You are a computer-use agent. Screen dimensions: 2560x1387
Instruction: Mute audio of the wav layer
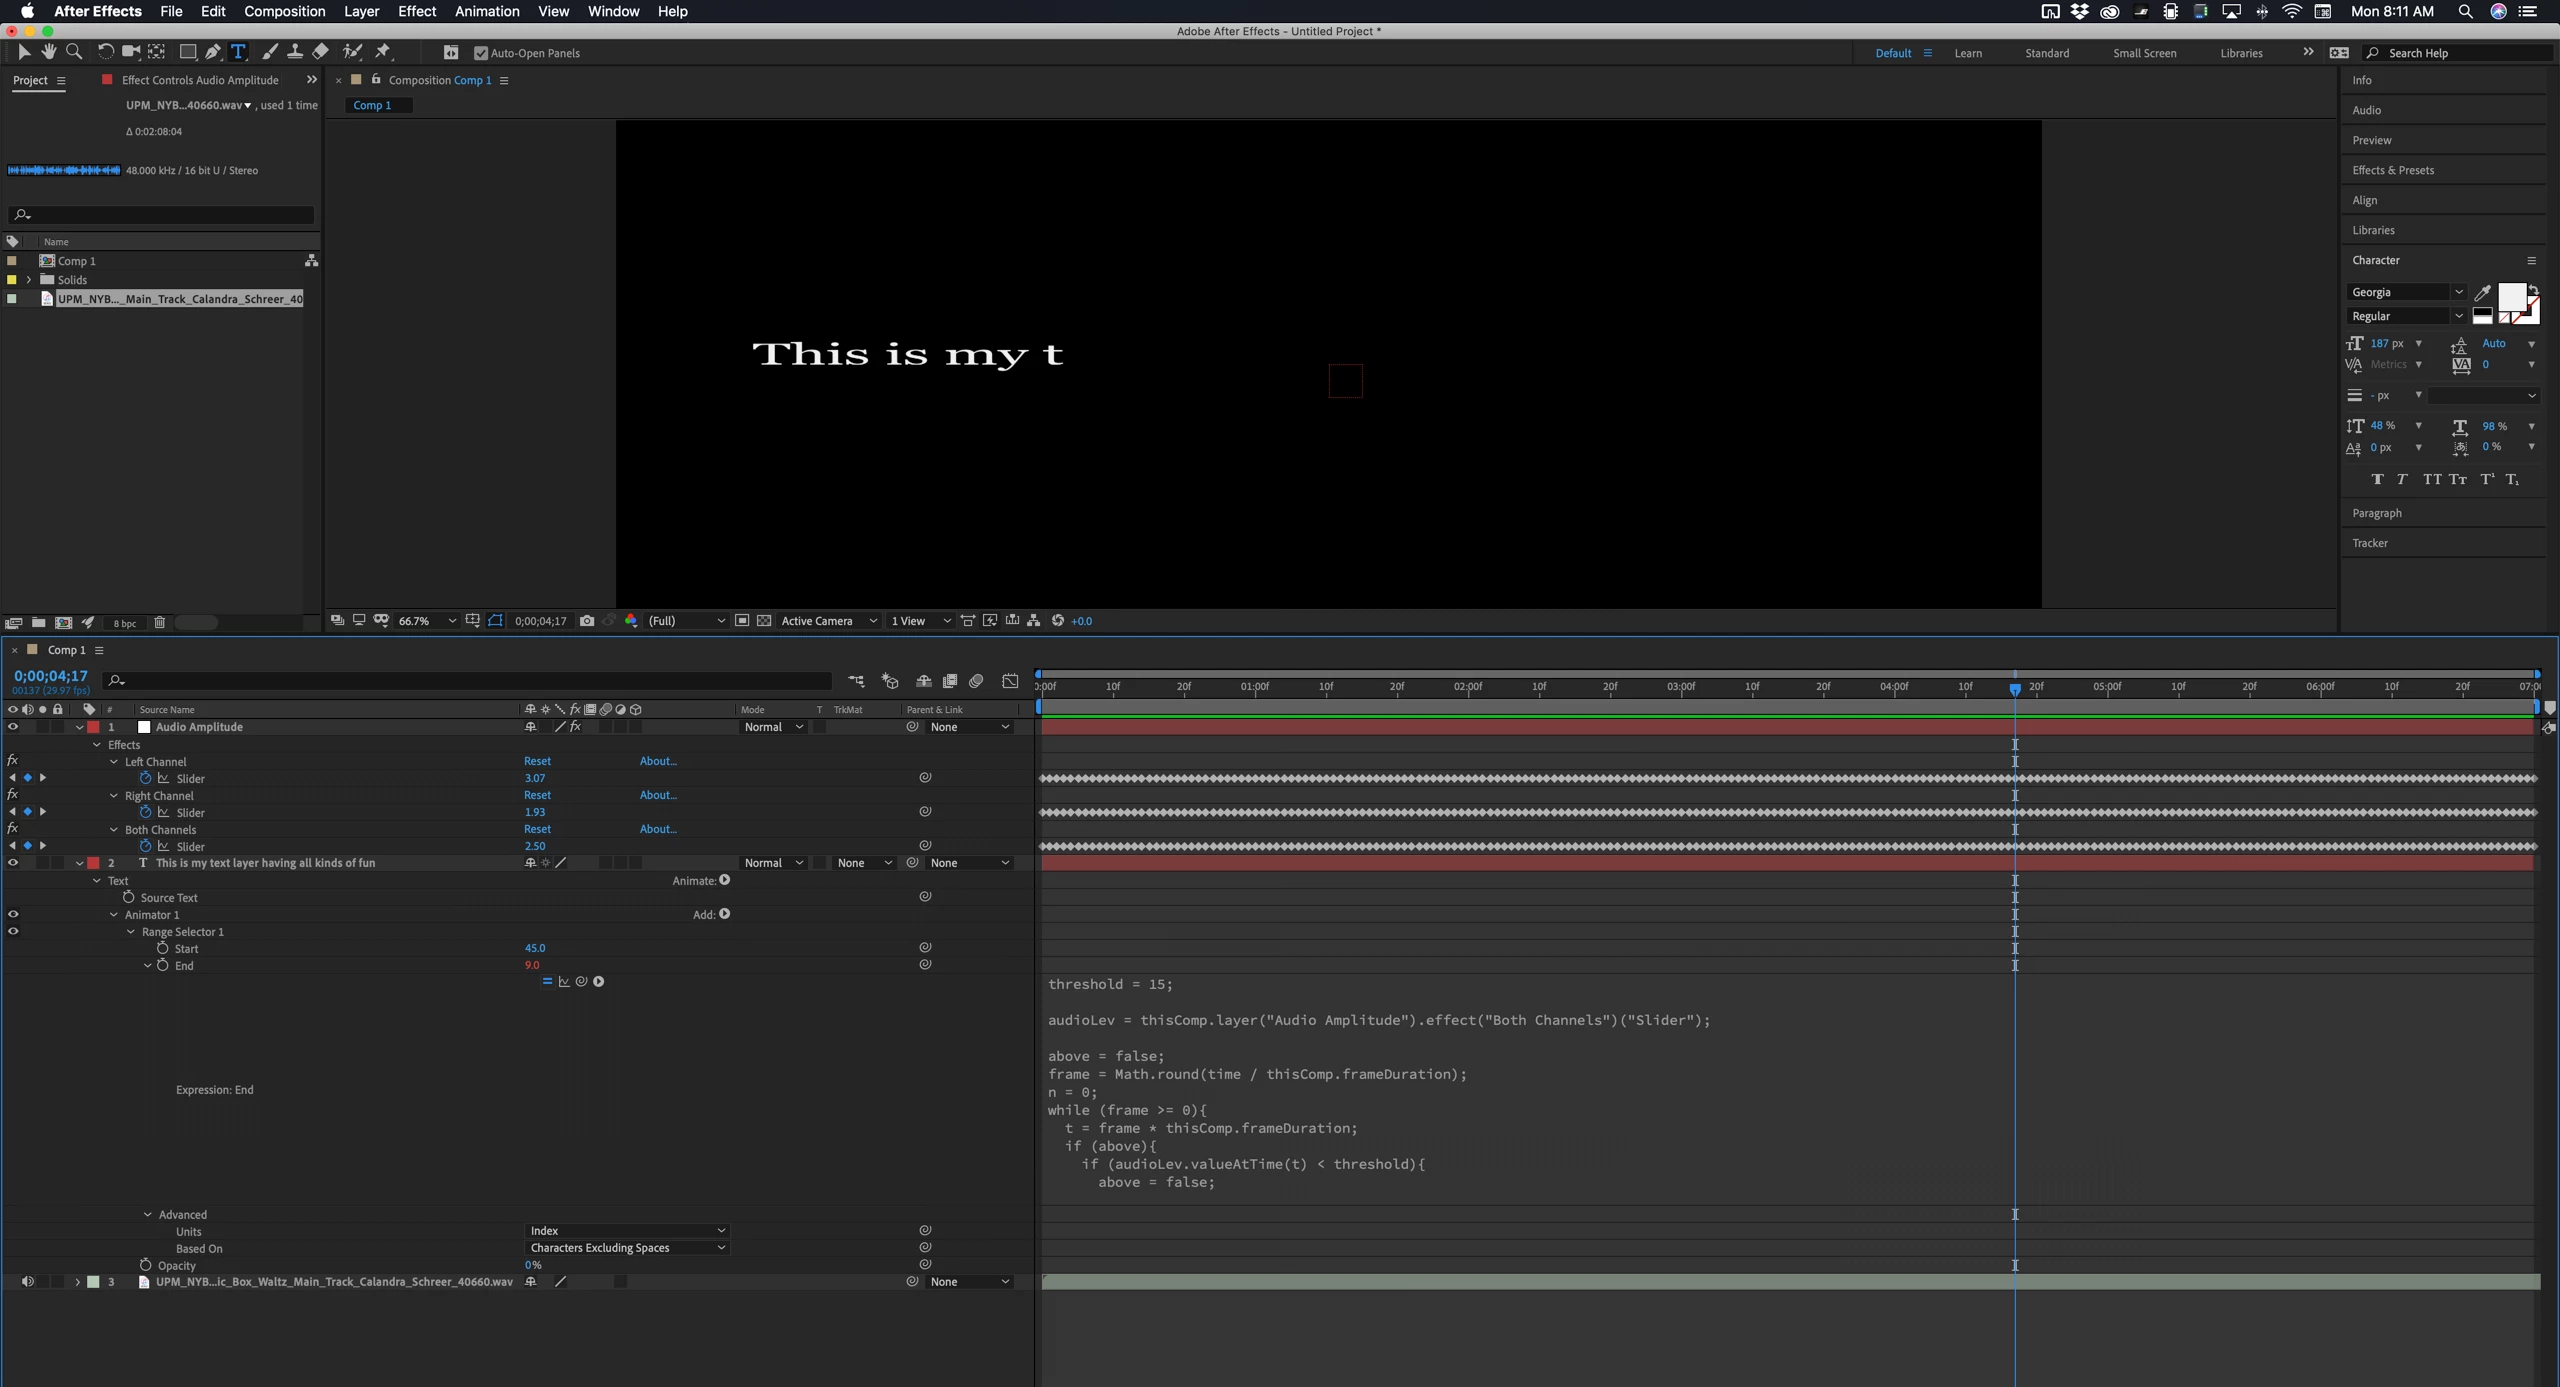27,1281
